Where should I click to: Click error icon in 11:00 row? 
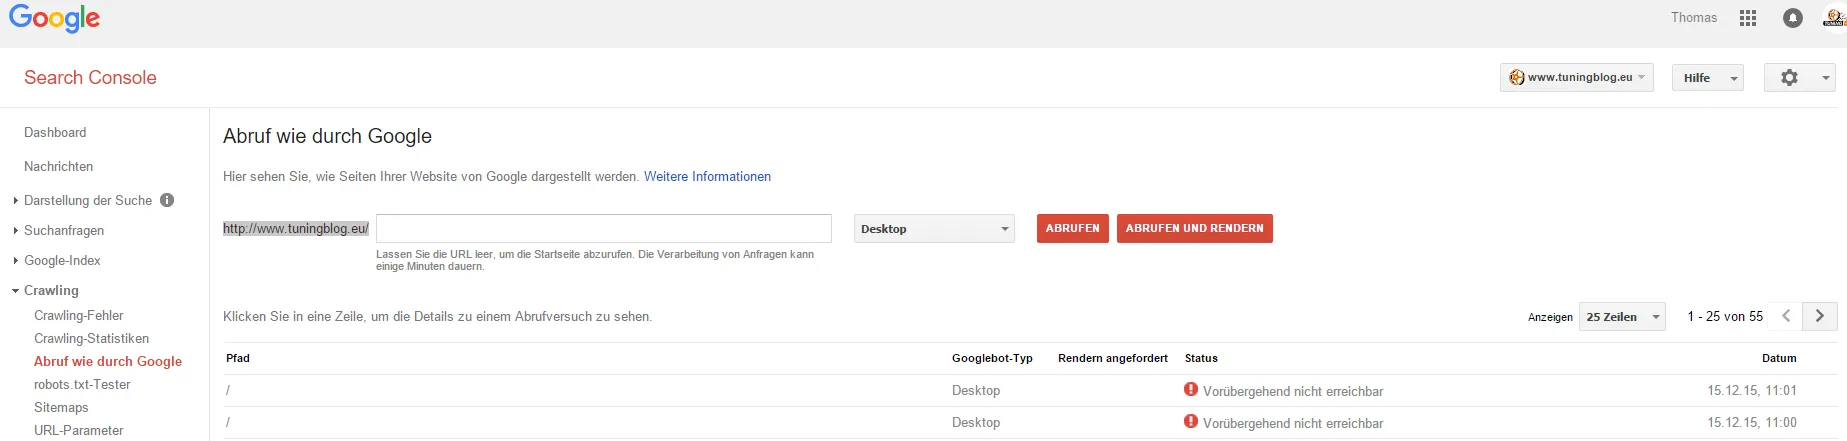[1191, 422]
